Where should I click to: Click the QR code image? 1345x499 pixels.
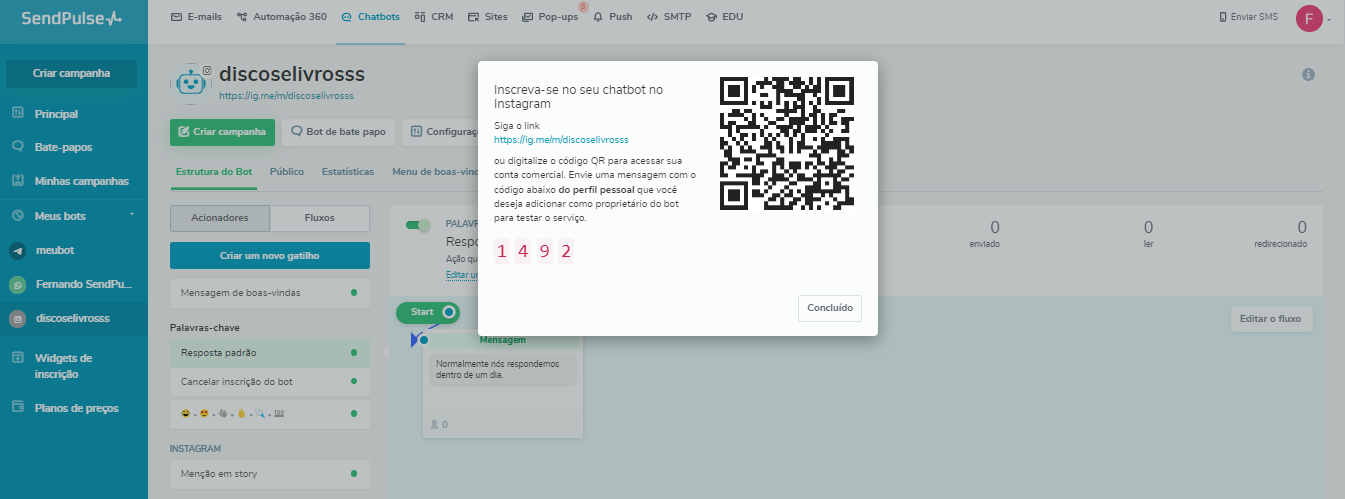787,142
